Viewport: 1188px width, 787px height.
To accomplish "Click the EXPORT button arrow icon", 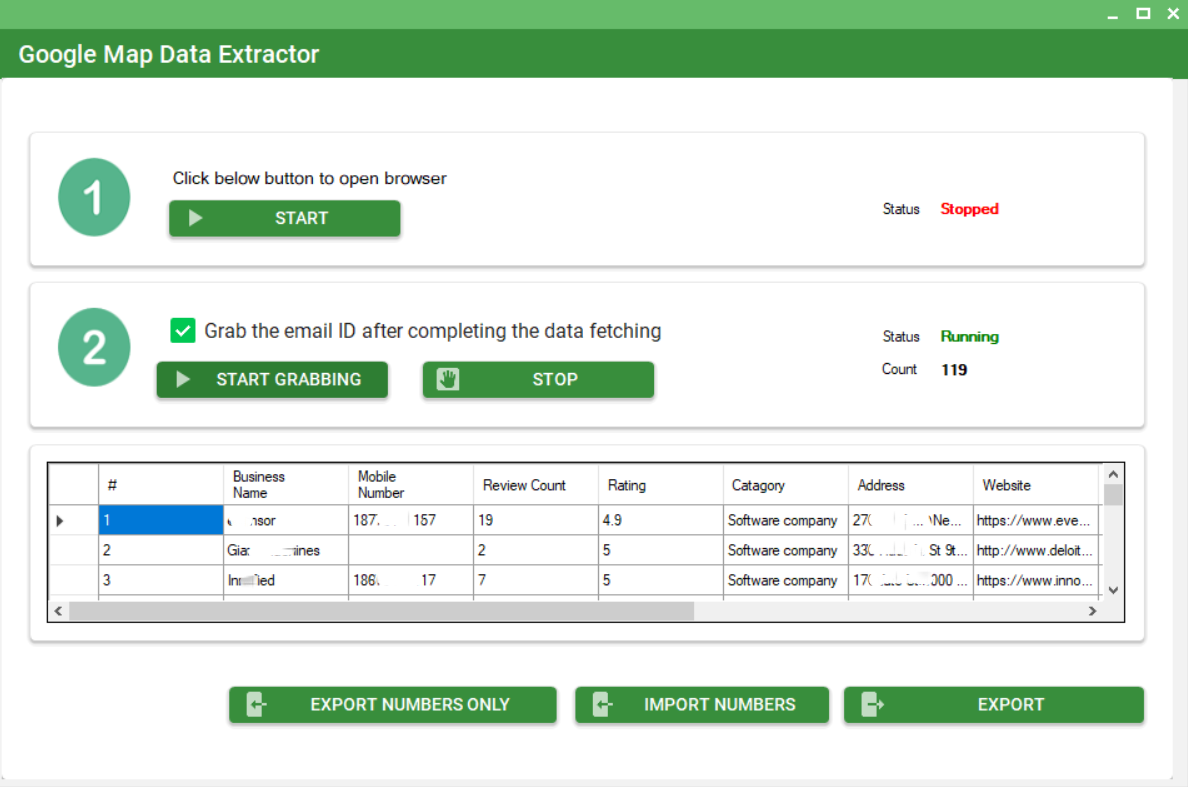I will pyautogui.click(x=872, y=705).
